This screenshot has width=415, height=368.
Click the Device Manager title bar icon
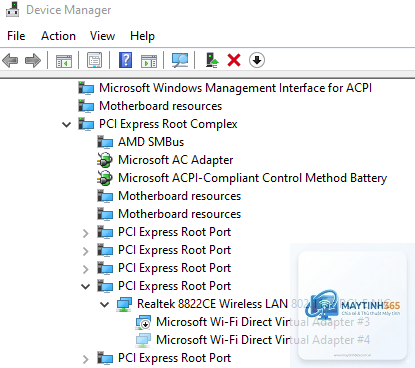point(13,9)
